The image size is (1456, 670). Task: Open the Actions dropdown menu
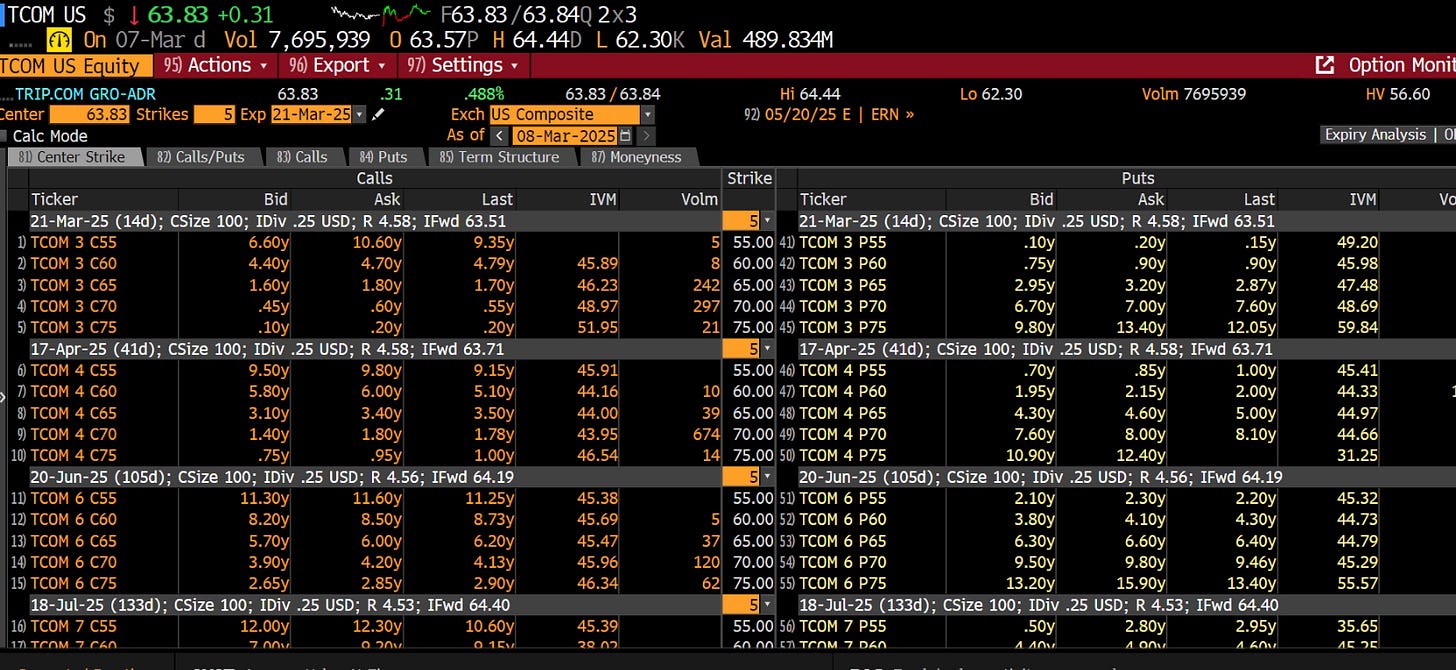tap(217, 65)
